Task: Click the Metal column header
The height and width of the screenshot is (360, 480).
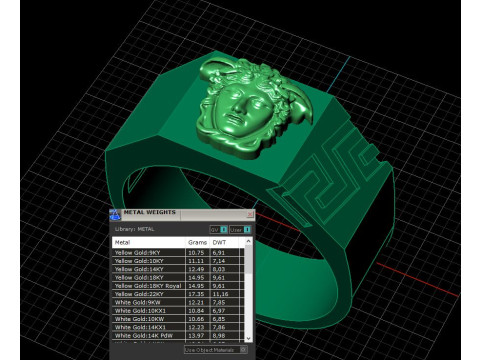Action: 149,243
